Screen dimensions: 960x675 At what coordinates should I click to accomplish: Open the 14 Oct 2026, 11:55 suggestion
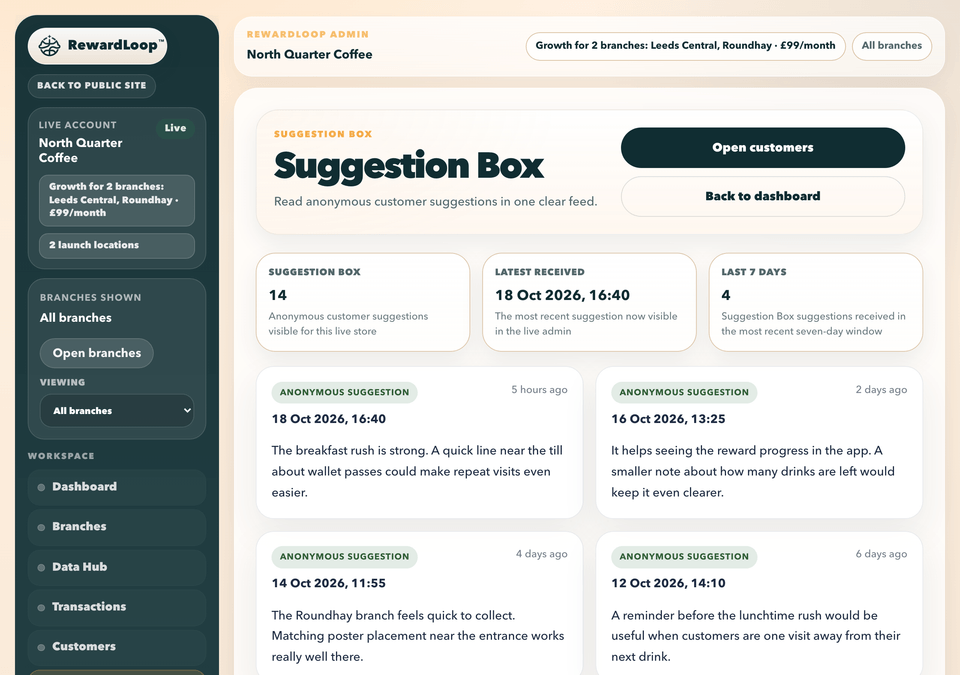(419, 603)
